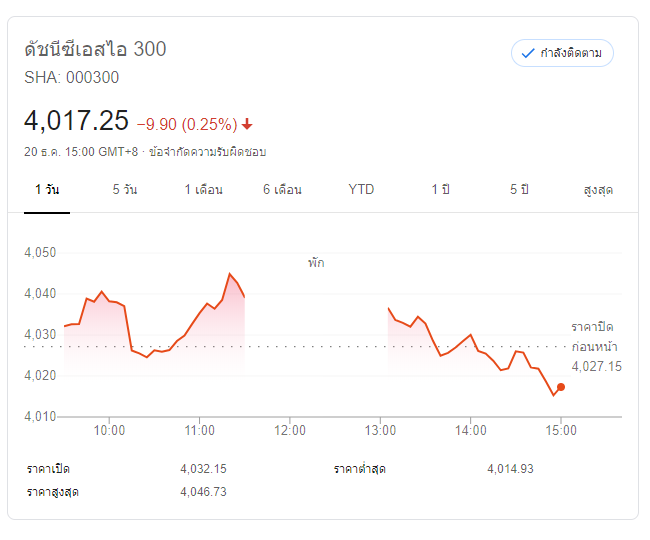View the 5 ปี chart range
Viewport: 650px width, 540px height.
click(518, 190)
